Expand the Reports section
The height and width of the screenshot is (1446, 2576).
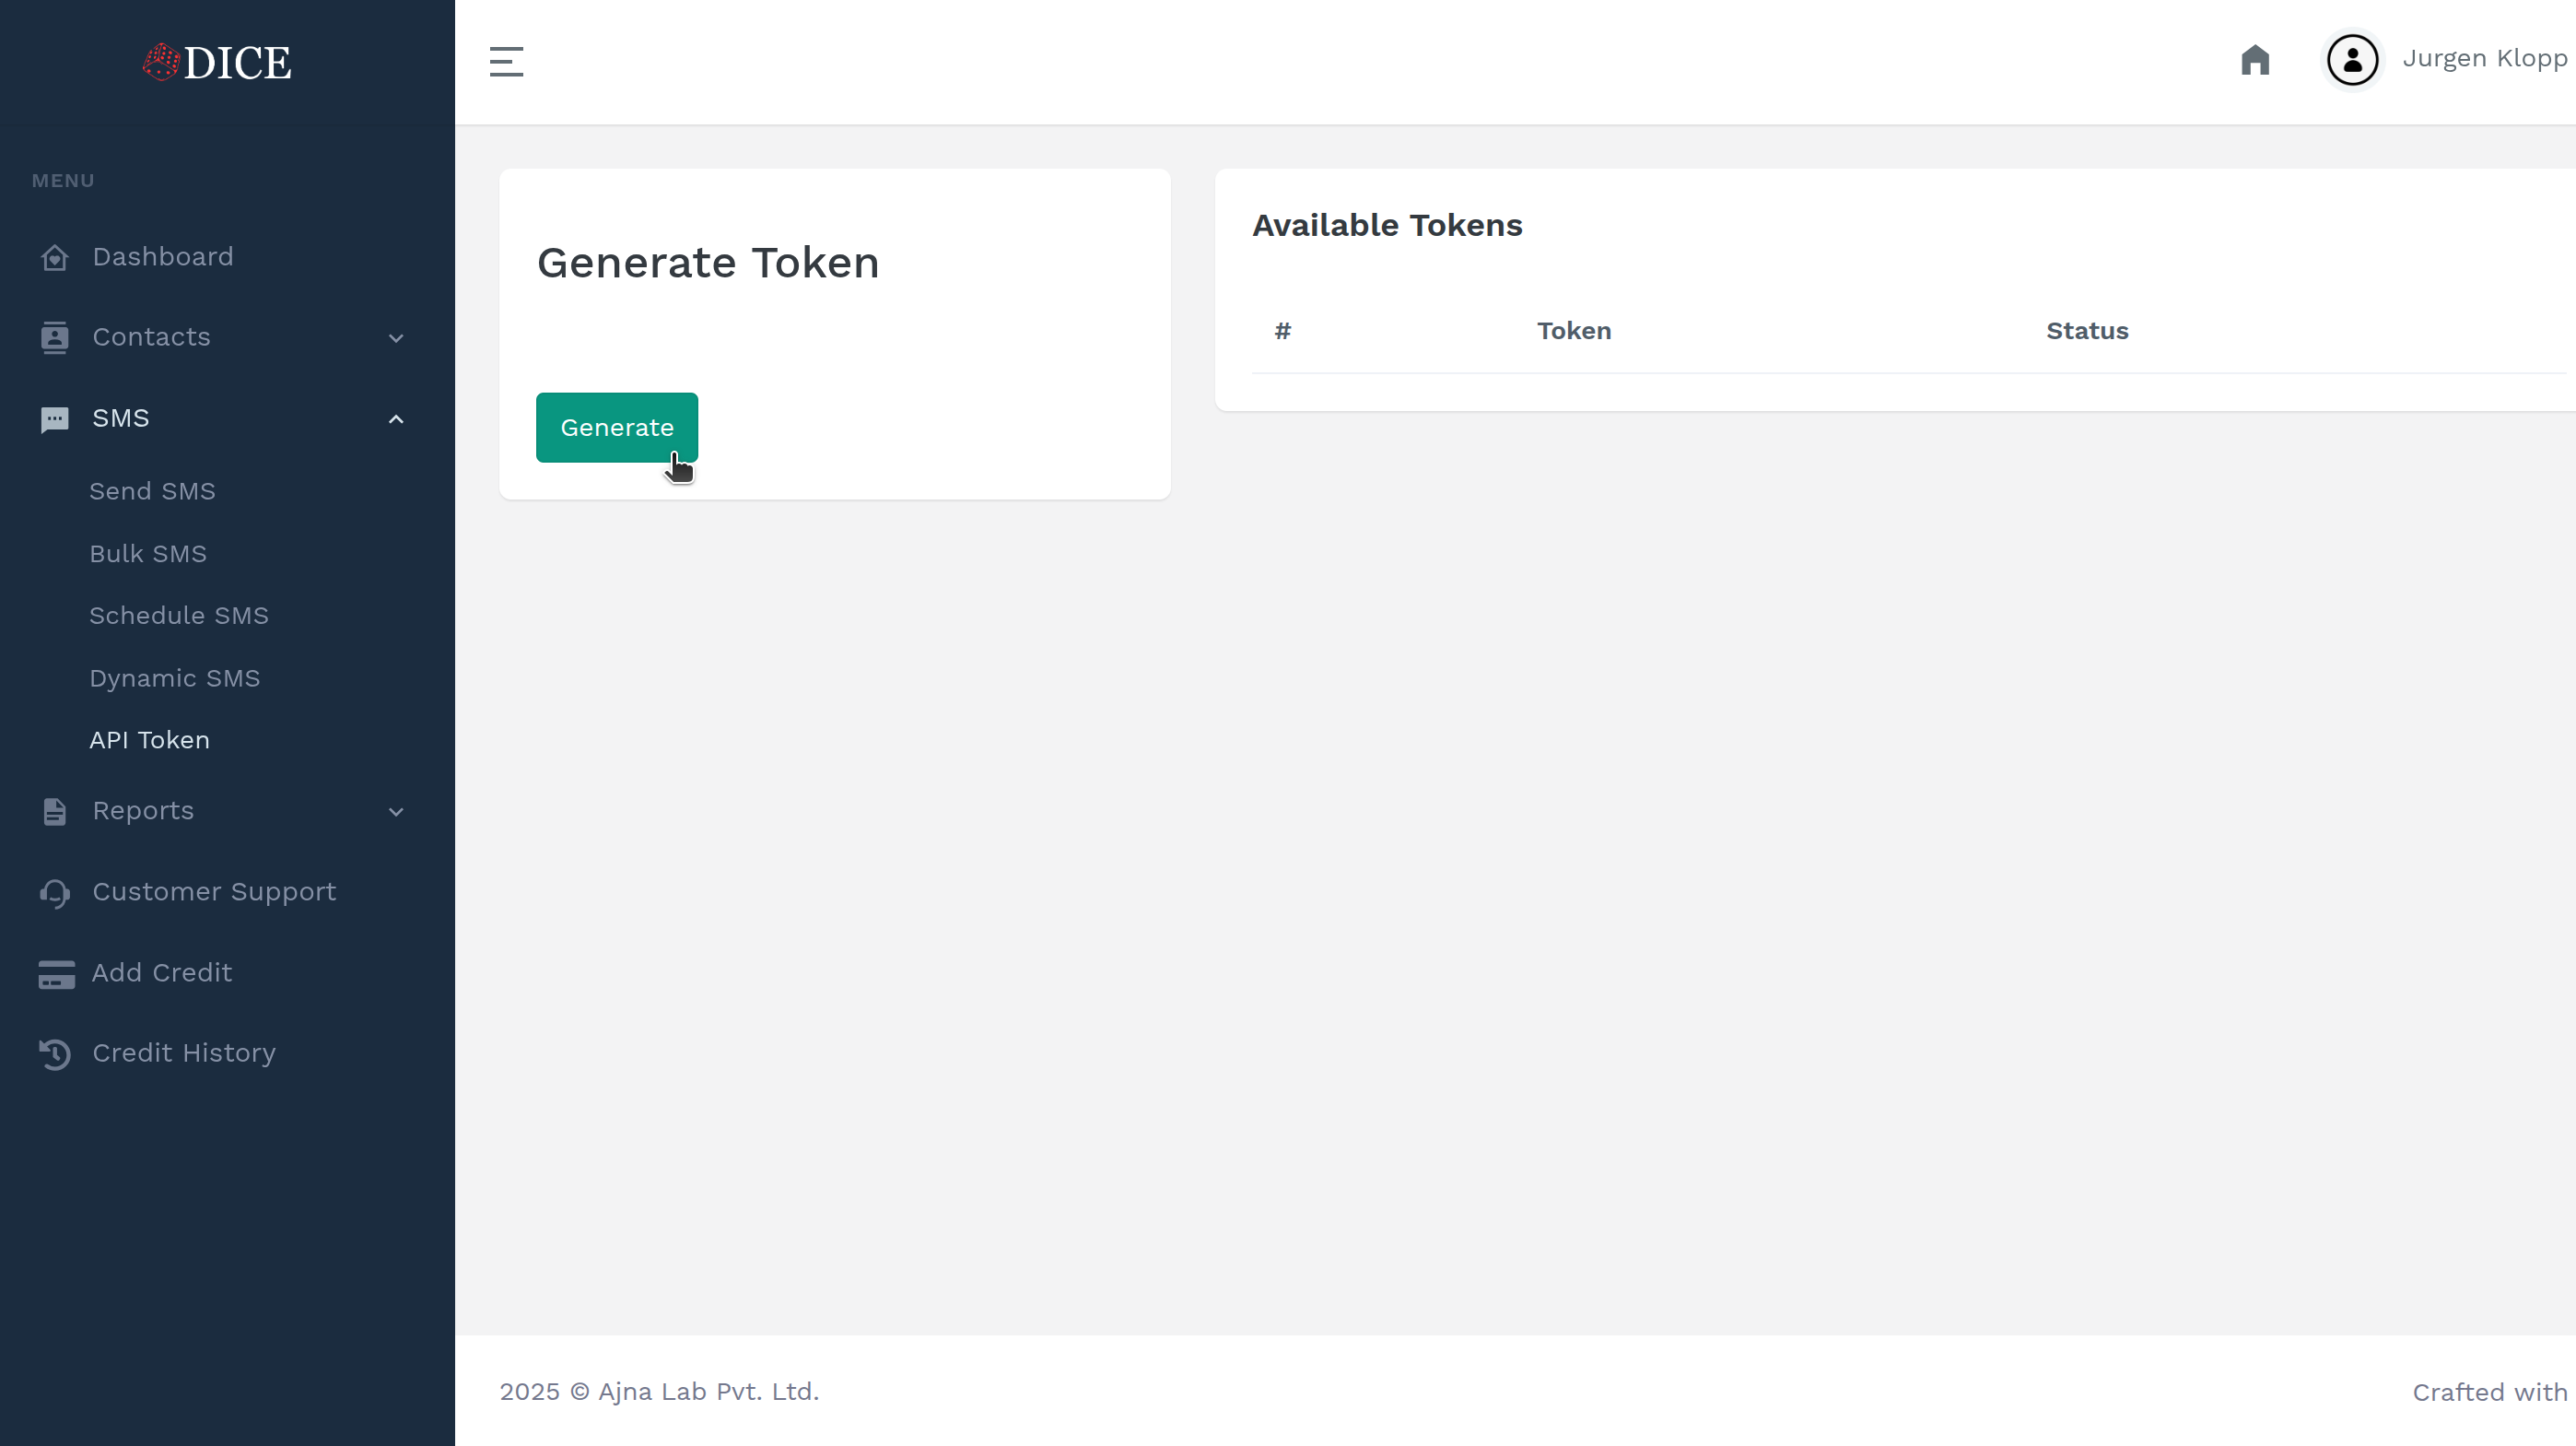tap(396, 812)
